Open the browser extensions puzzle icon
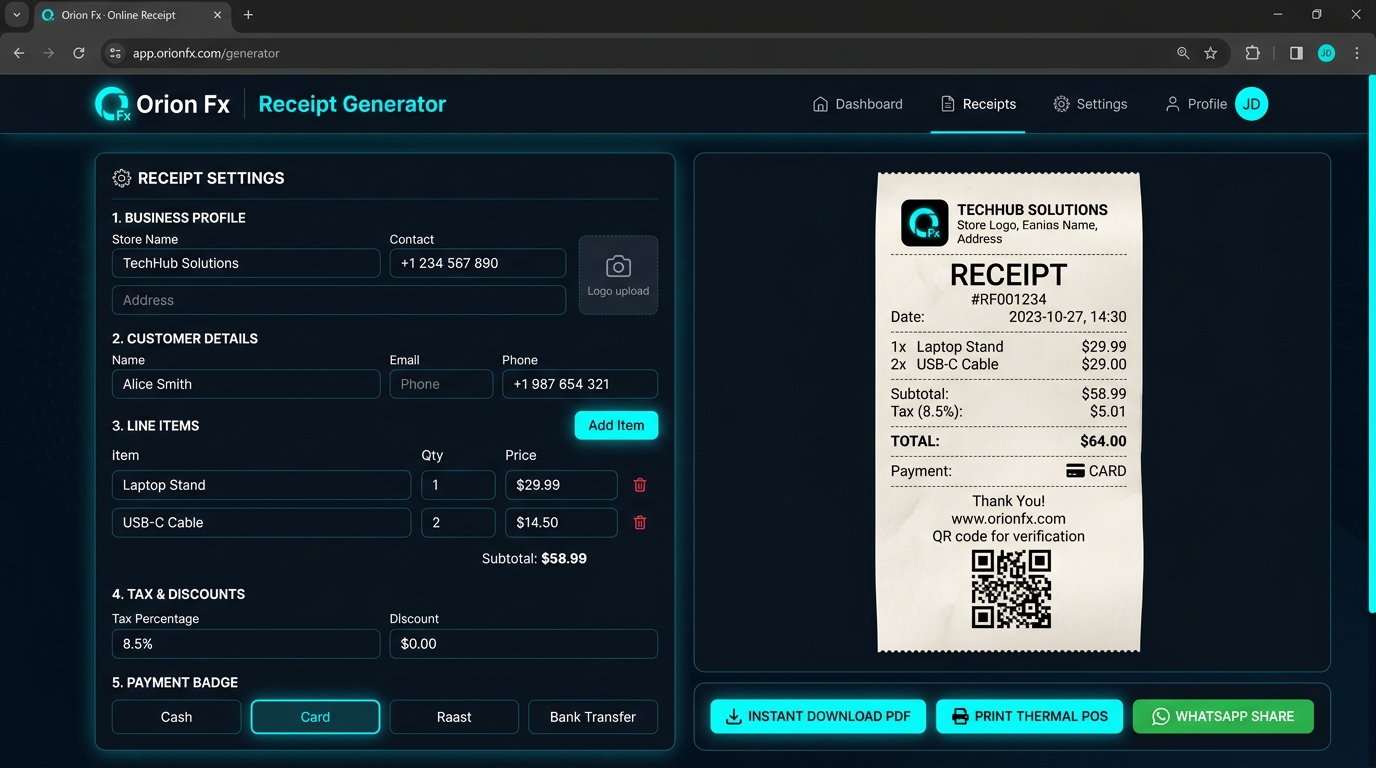The height and width of the screenshot is (768, 1376). [x=1253, y=53]
